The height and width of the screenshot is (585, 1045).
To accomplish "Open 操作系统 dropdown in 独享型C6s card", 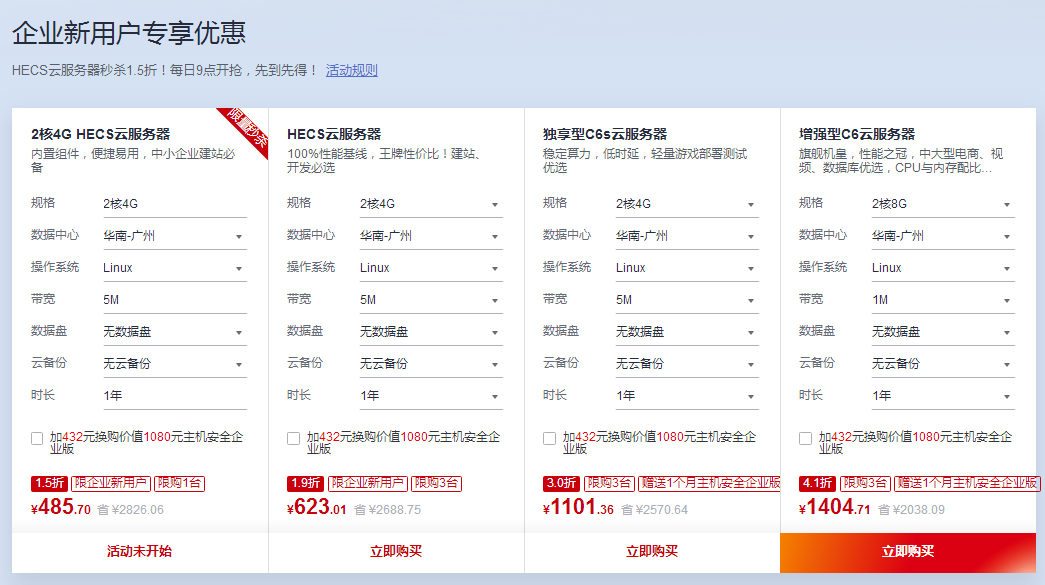I will point(687,268).
